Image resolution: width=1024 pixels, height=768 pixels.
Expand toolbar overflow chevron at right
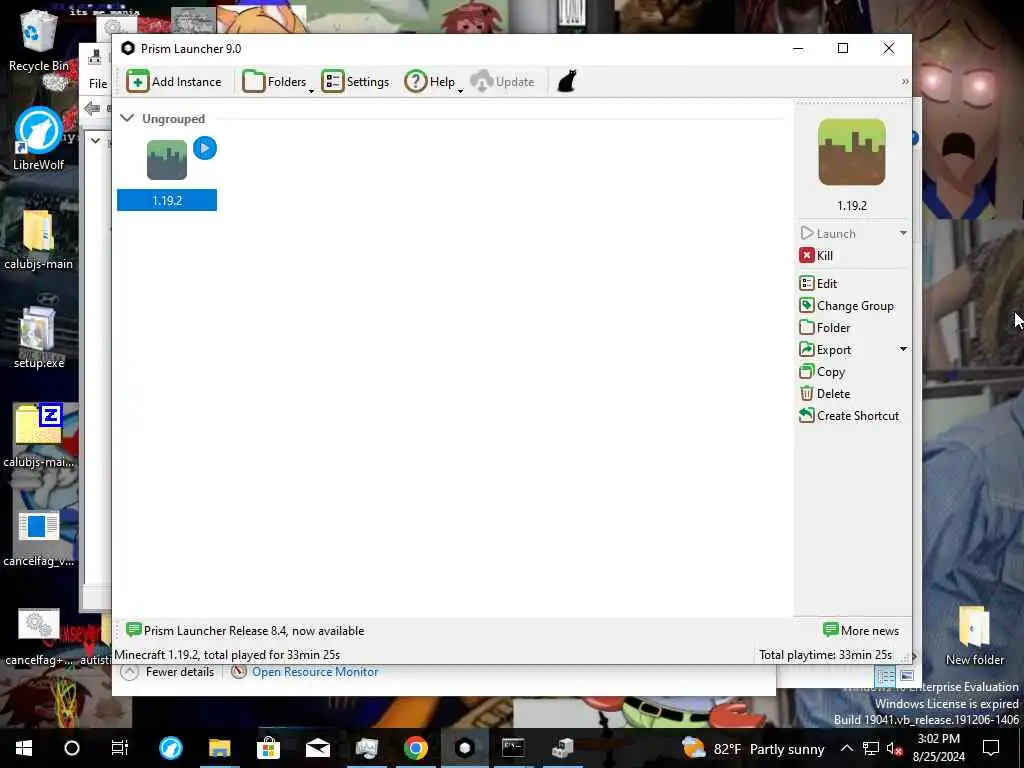(x=904, y=82)
